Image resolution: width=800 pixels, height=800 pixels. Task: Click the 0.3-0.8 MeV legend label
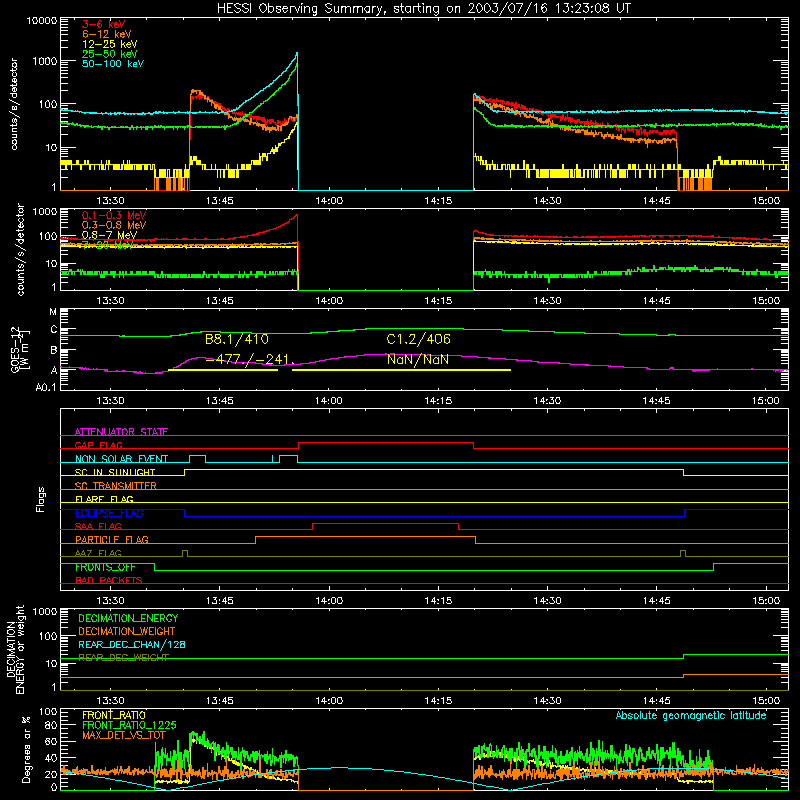pos(113,225)
